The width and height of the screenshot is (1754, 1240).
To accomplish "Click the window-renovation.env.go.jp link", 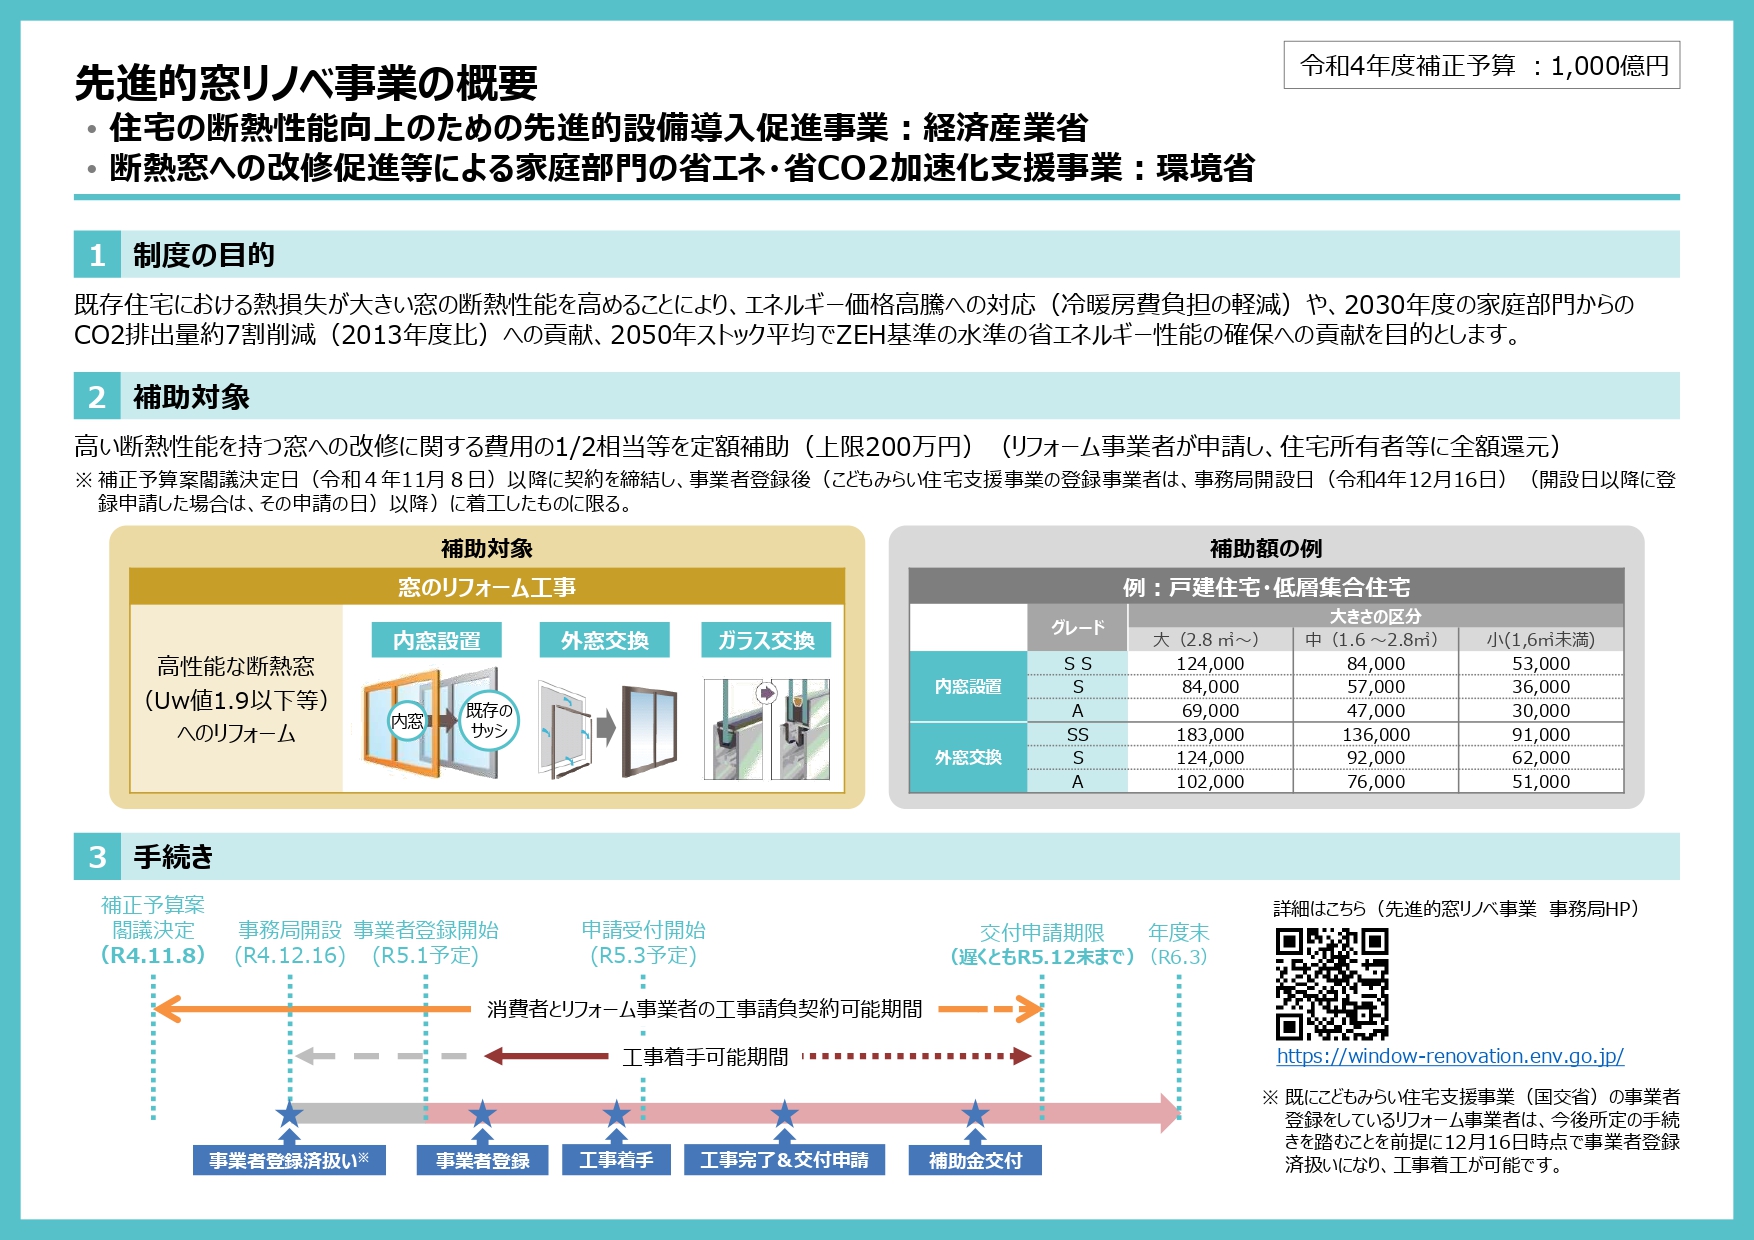I will 1449,1056.
